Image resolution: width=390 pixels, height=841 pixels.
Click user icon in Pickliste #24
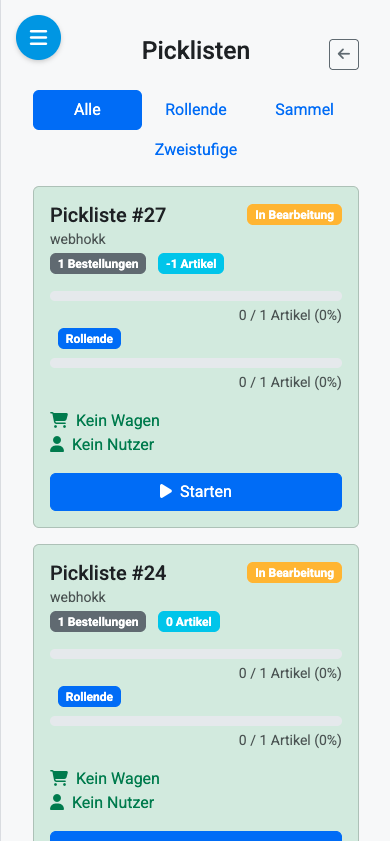(x=57, y=802)
